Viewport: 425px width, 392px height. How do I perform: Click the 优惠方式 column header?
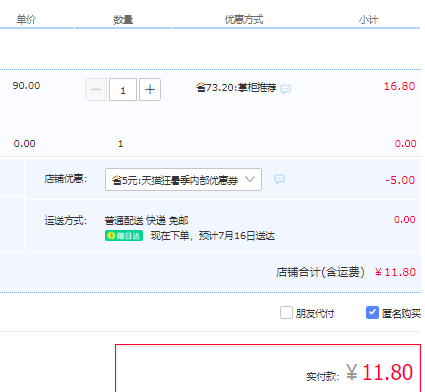pos(244,20)
